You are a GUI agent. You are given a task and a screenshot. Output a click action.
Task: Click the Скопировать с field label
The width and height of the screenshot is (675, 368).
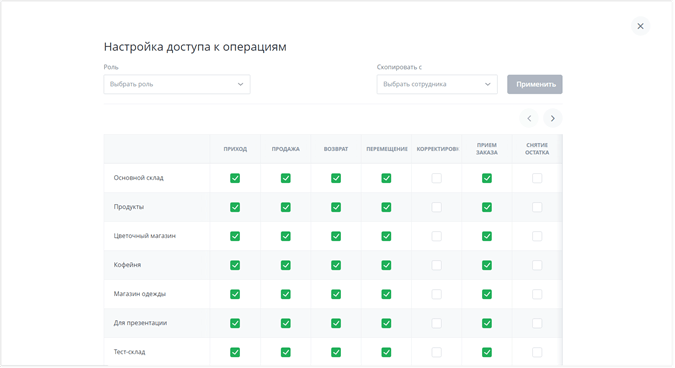click(399, 67)
